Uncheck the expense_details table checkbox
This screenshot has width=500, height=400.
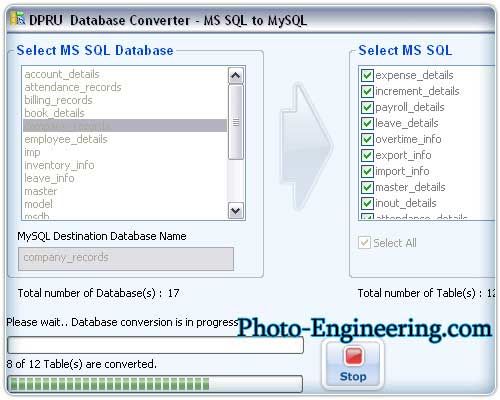[367, 75]
